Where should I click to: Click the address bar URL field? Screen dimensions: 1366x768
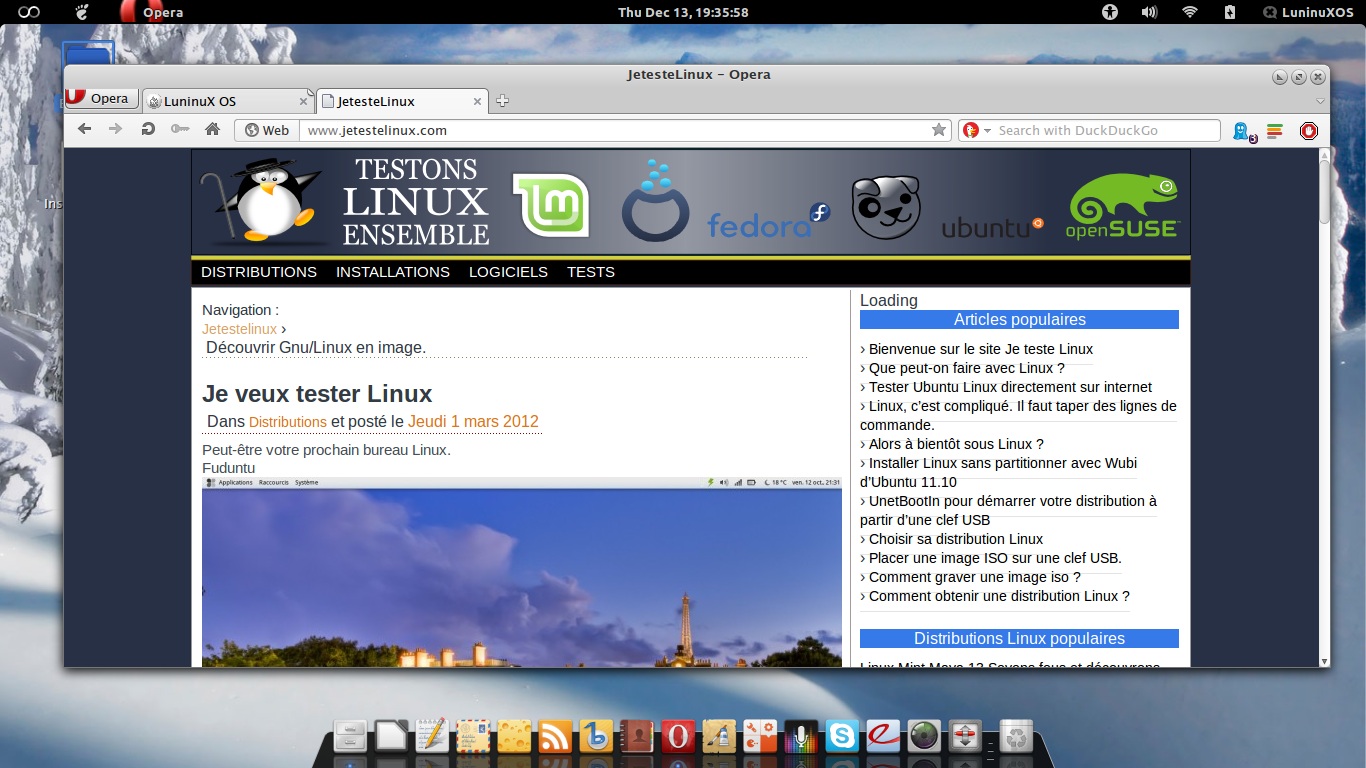[614, 130]
